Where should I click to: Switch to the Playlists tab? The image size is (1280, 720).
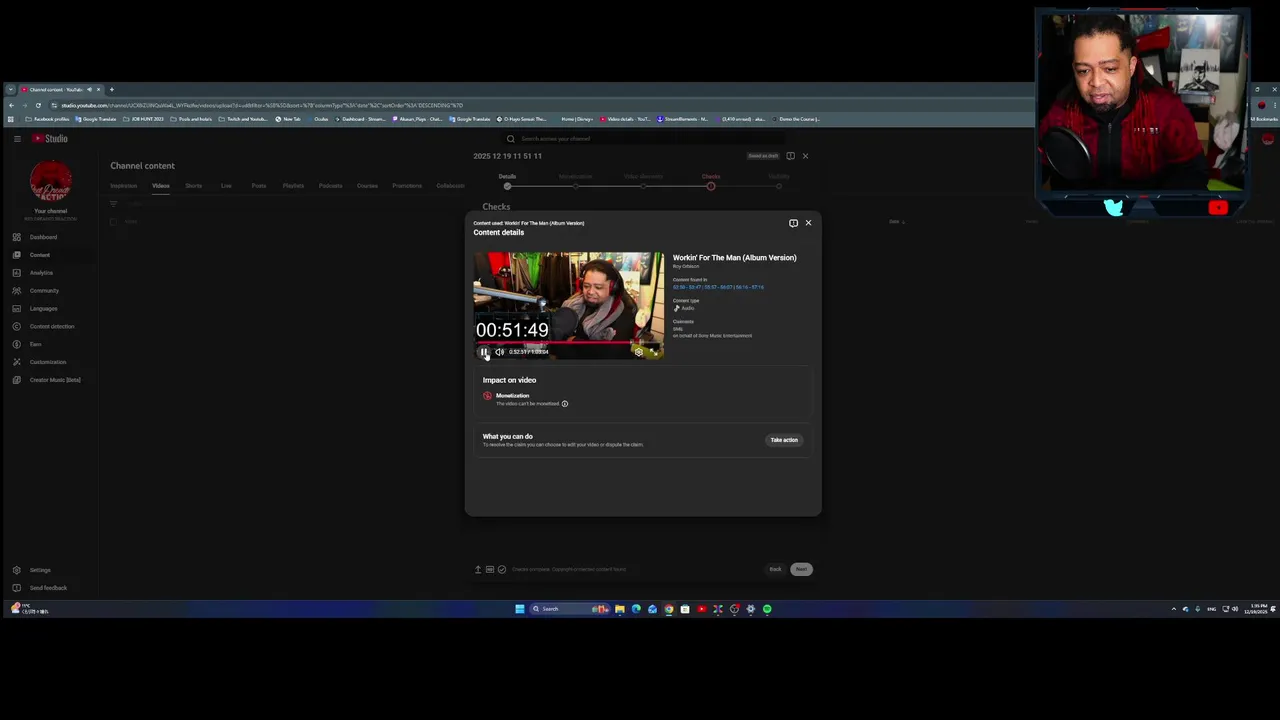coord(293,186)
